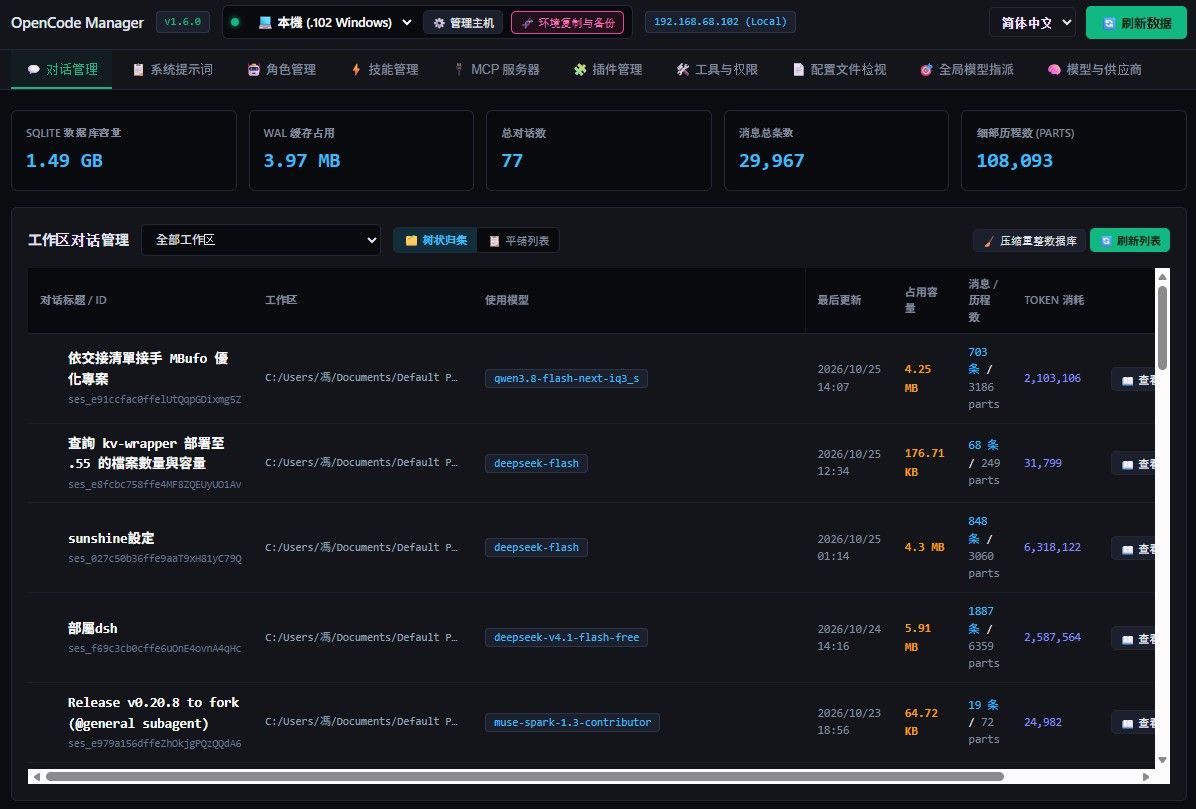
Task: Open 环境复制与备份 backup tool
Action: click(567, 23)
